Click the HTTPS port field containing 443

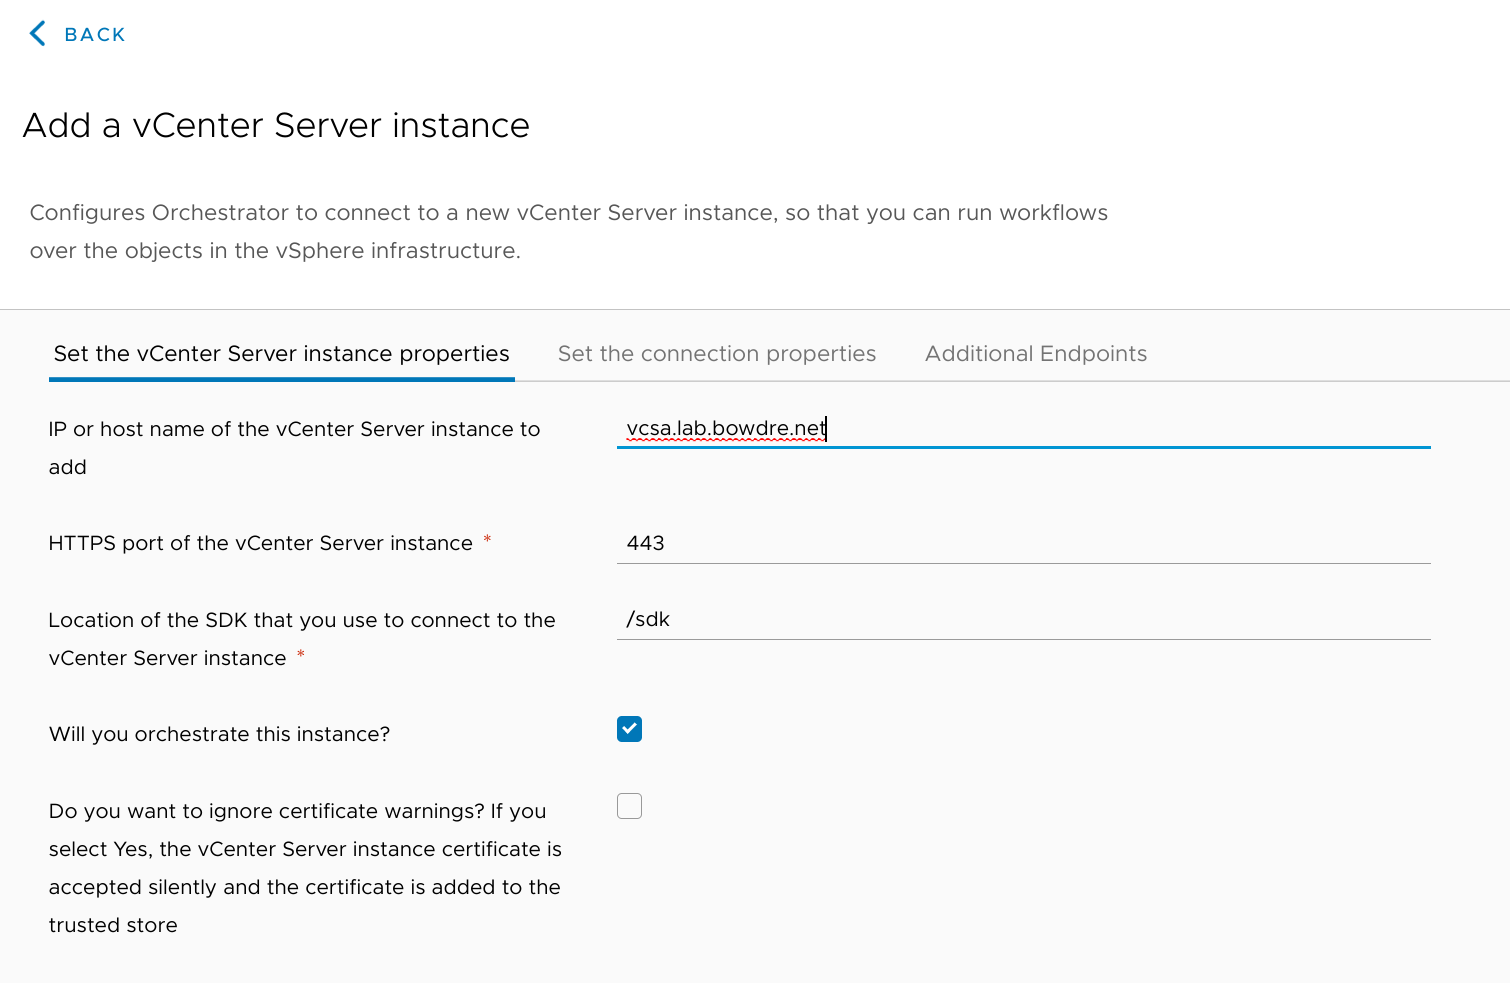click(1024, 543)
